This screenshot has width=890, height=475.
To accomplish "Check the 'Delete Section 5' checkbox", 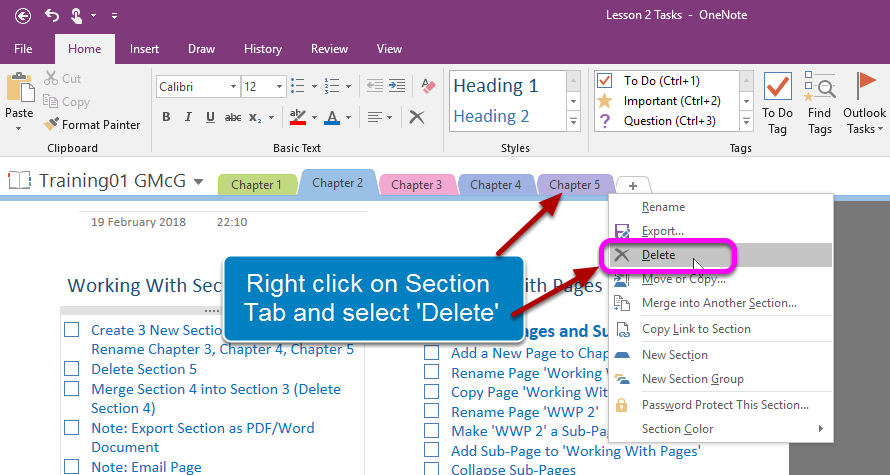I will (x=72, y=369).
